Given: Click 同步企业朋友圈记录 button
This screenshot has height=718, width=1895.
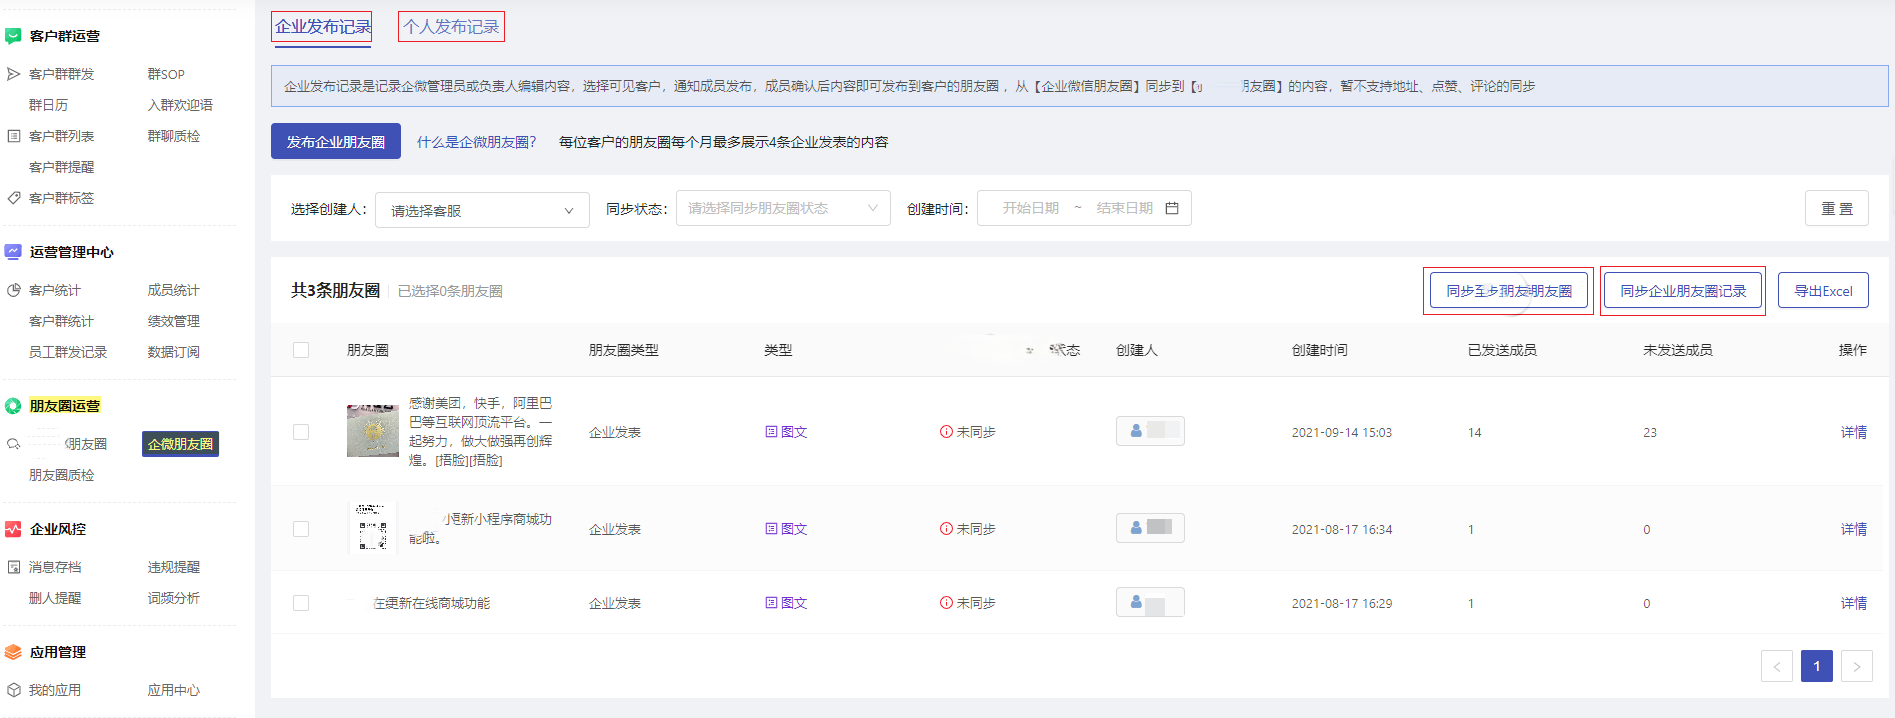Looking at the screenshot, I should pyautogui.click(x=1683, y=291).
